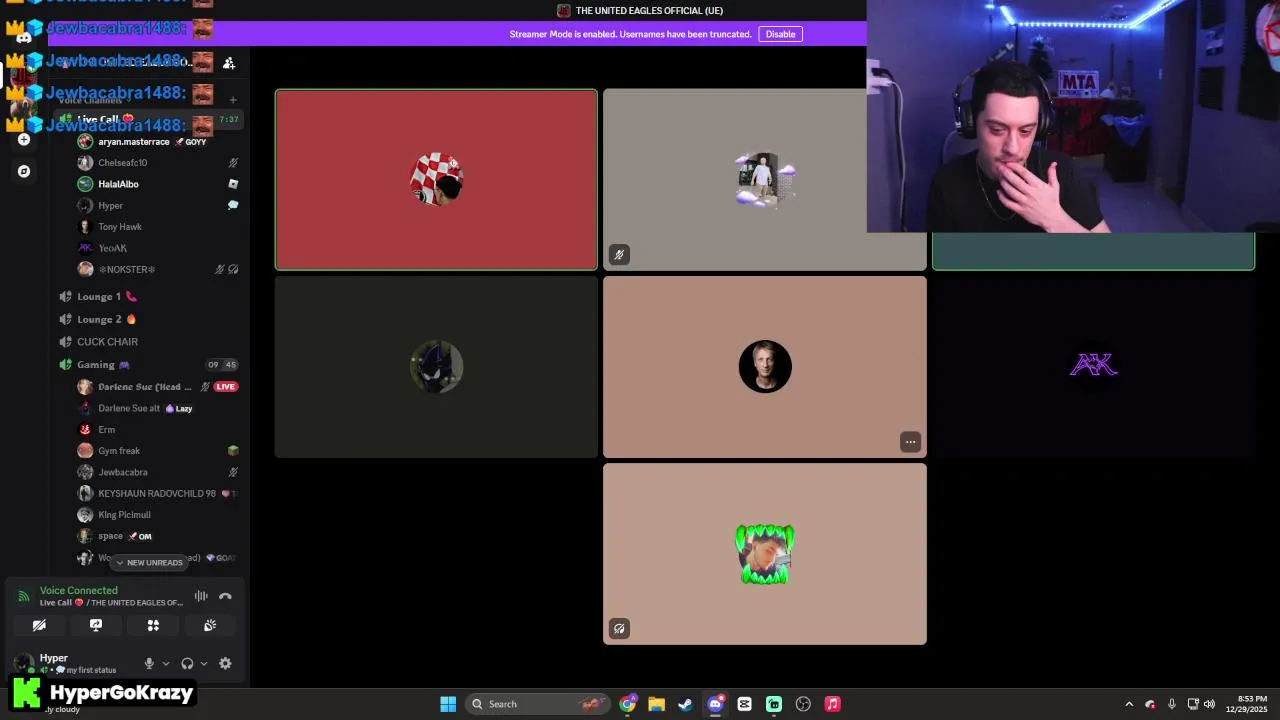Join the Lounge 2 voice channel

pyautogui.click(x=148, y=319)
